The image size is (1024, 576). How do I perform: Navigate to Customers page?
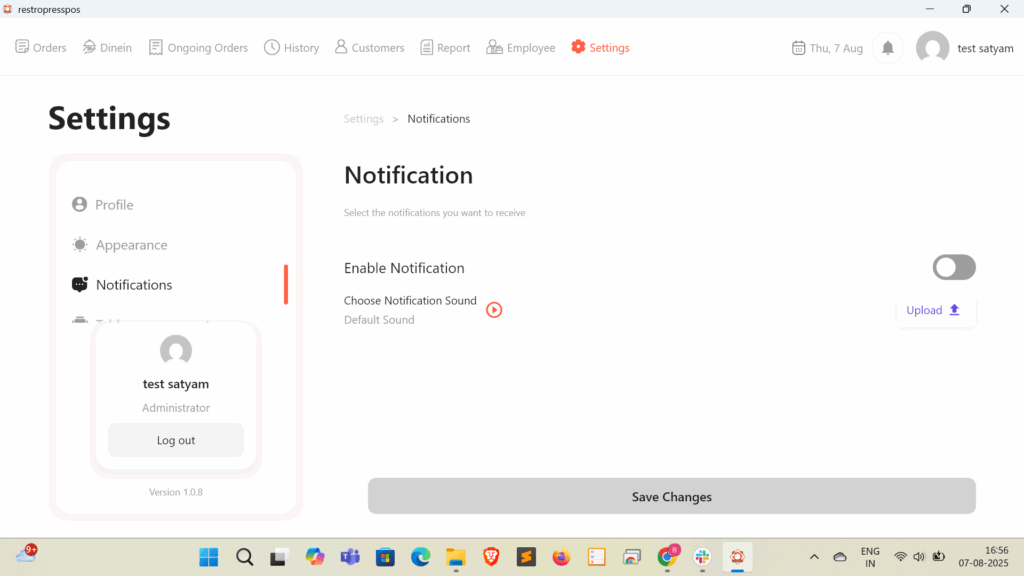[369, 48]
